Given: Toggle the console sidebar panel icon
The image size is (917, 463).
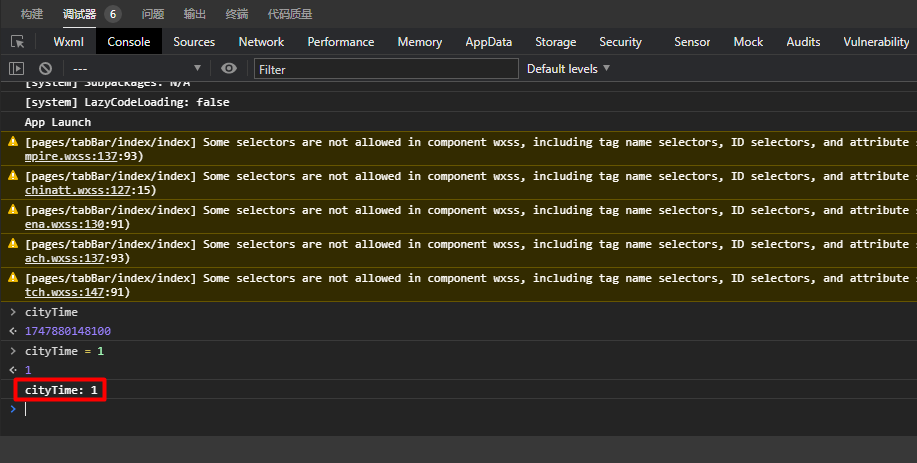Looking at the screenshot, I should [x=16, y=68].
